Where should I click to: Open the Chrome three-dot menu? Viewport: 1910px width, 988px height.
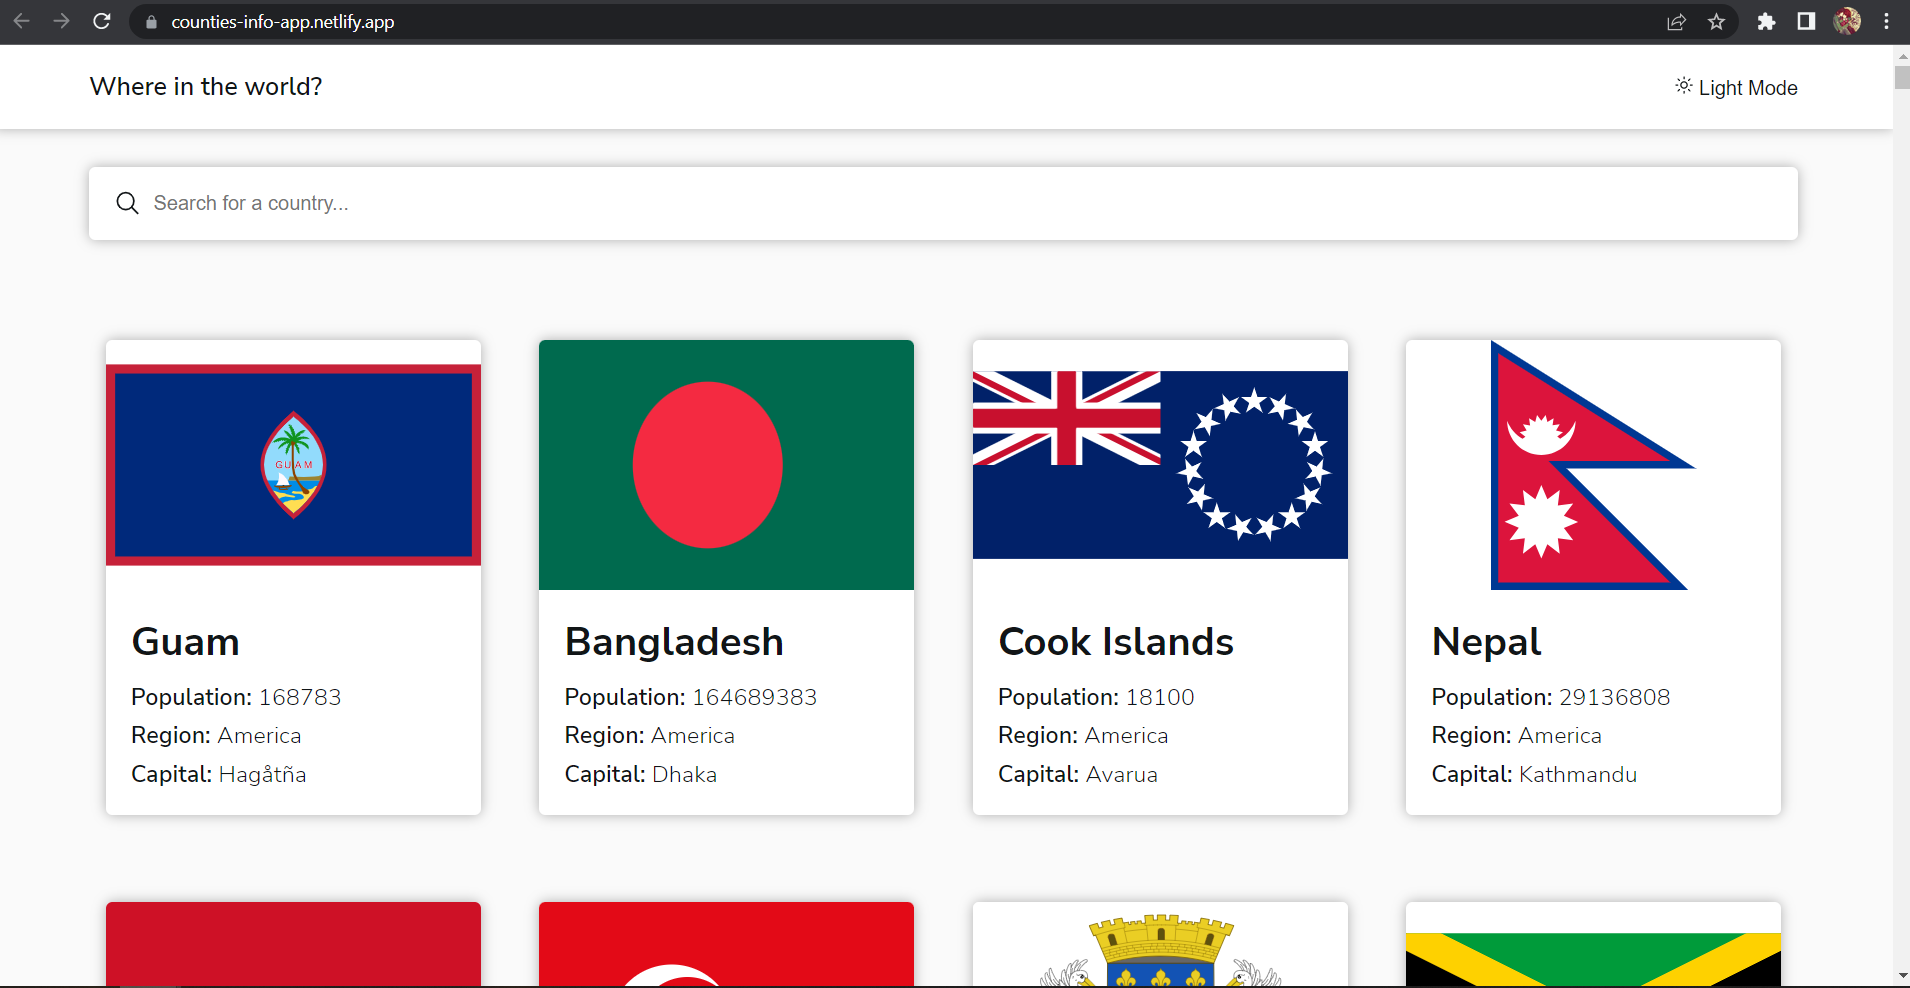pos(1886,21)
